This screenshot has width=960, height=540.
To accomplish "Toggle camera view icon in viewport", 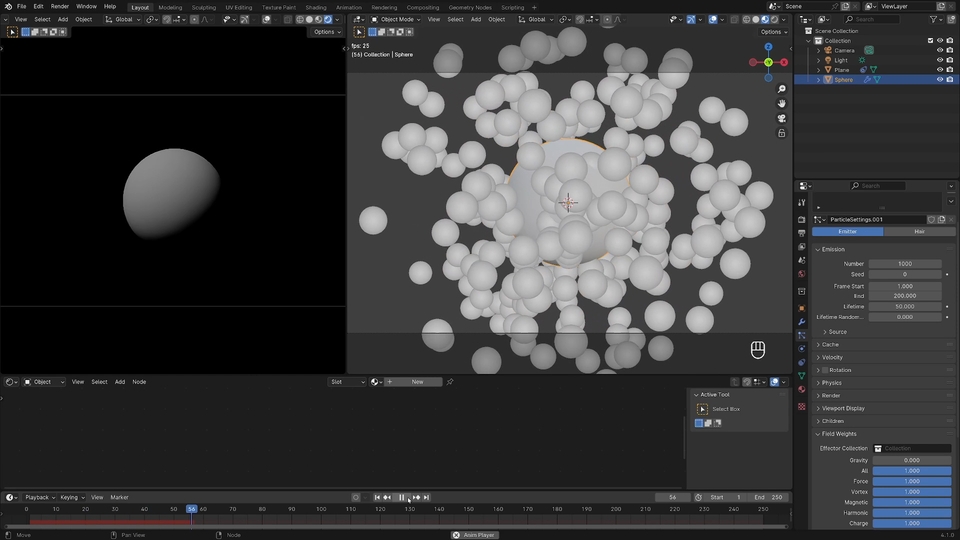I will point(781,119).
